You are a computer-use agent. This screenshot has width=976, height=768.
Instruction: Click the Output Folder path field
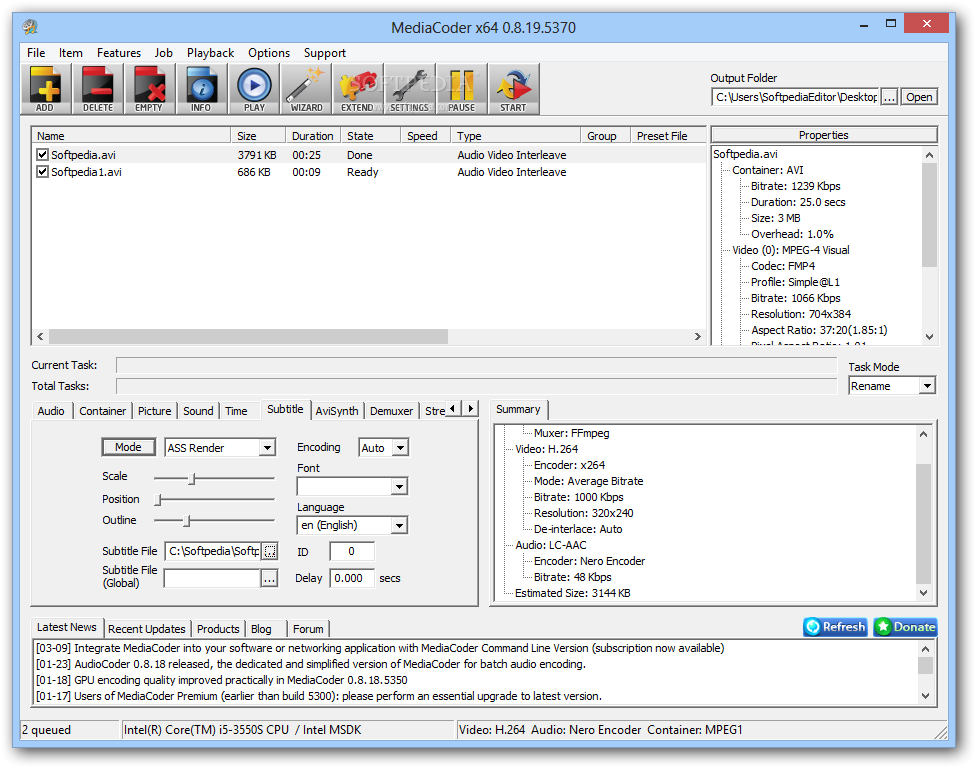coord(795,97)
